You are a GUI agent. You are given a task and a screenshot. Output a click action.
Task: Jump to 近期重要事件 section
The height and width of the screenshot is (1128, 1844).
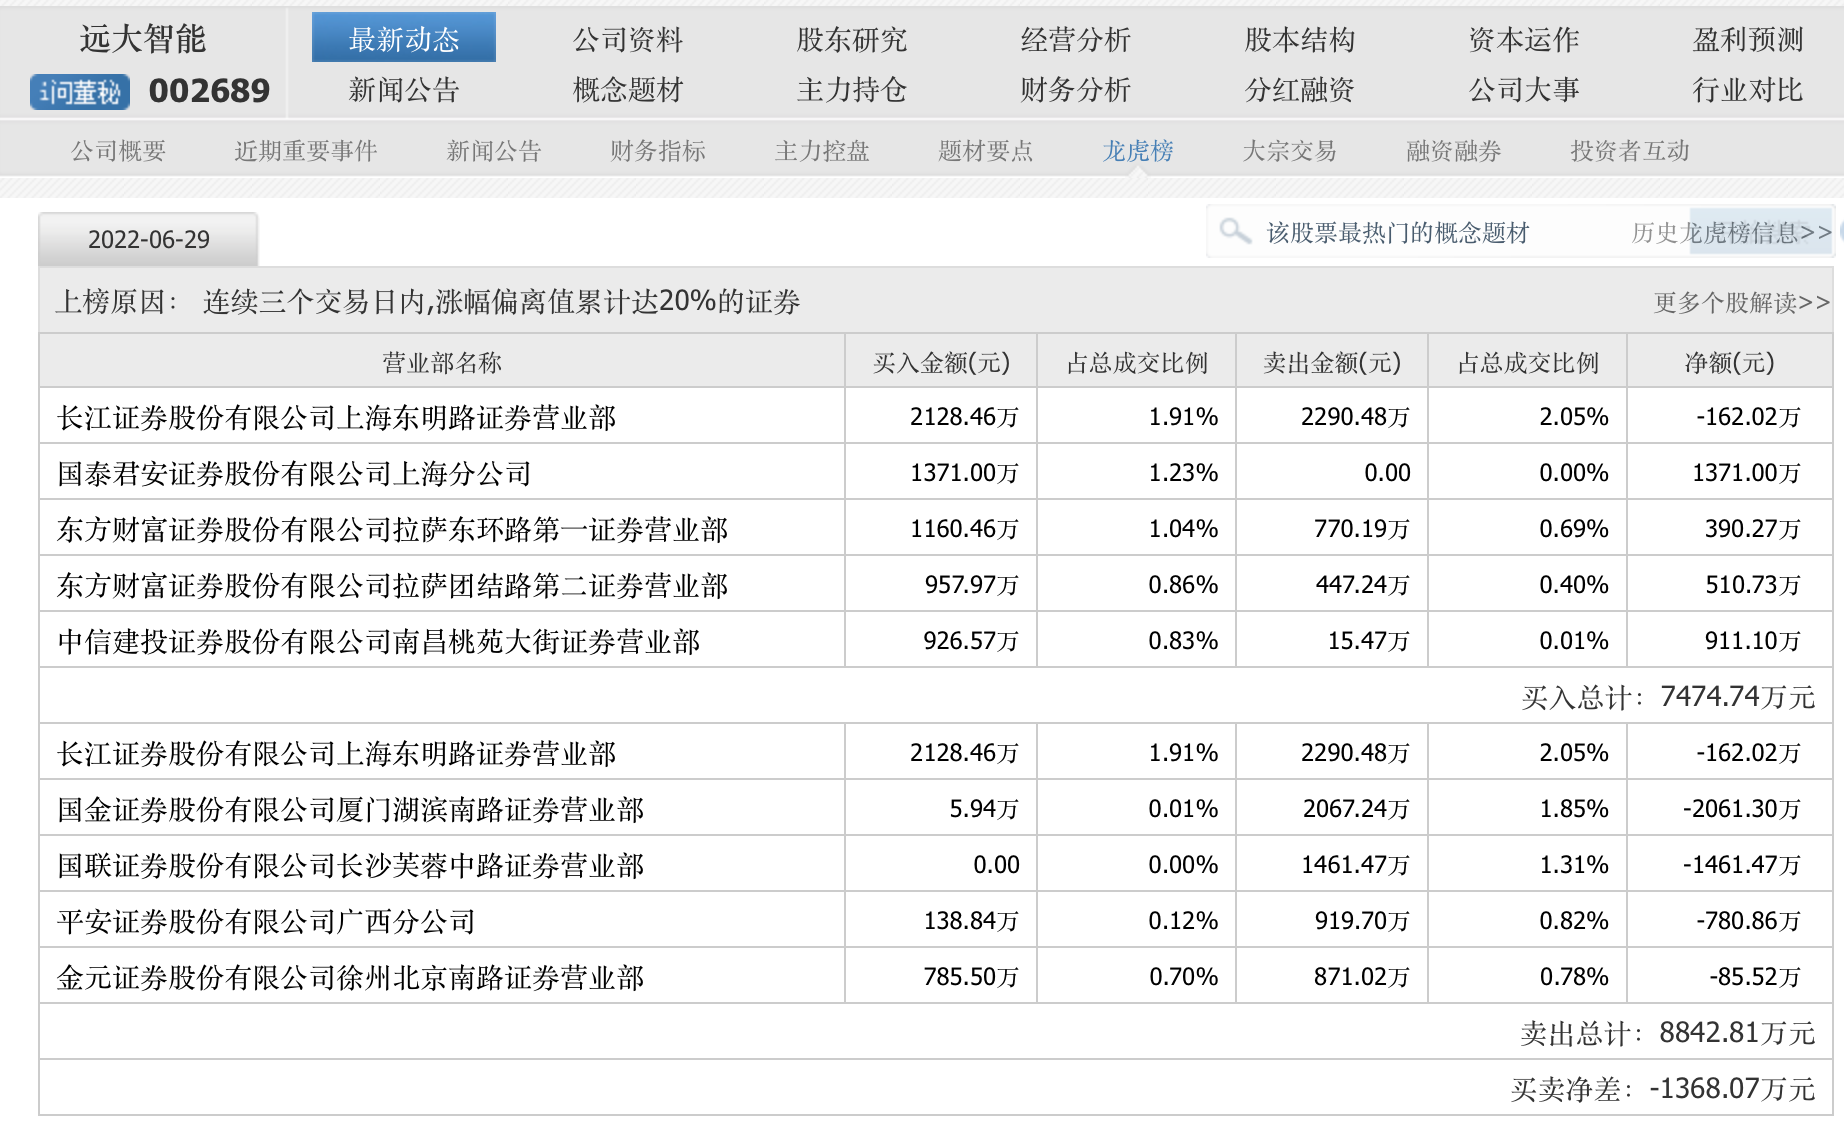point(306,151)
